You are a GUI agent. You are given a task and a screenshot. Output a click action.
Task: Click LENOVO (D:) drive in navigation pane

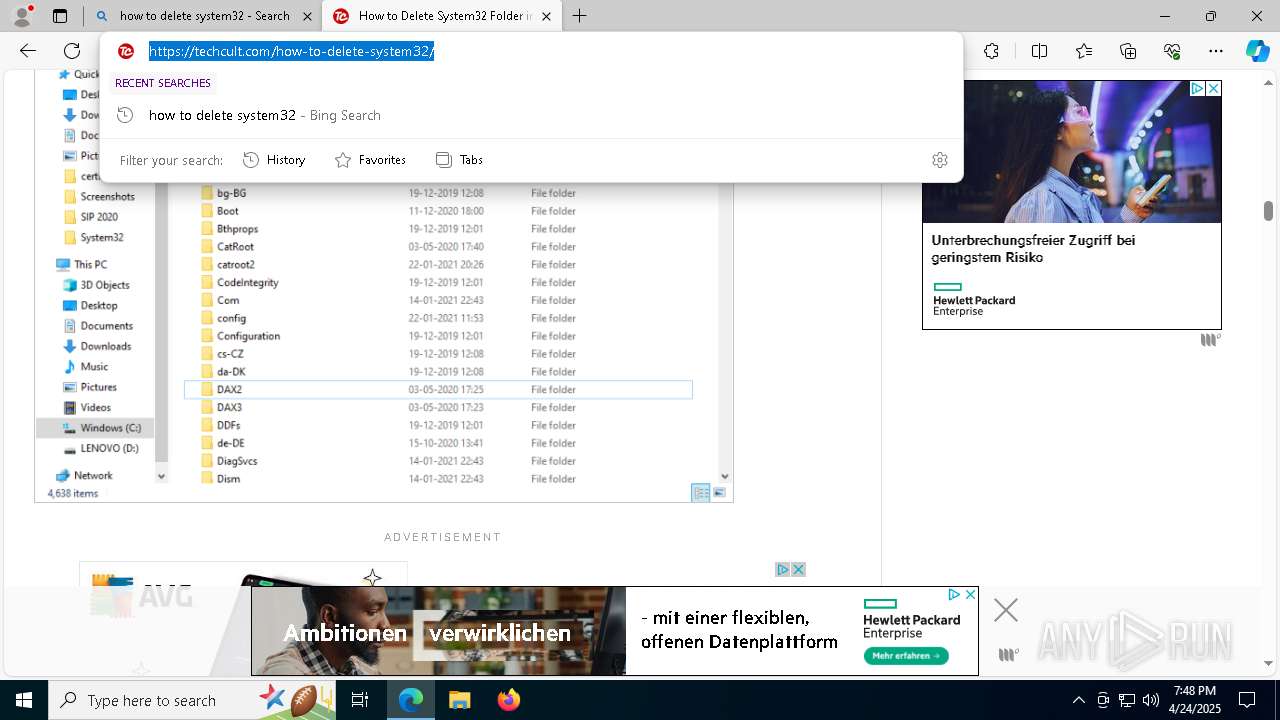click(100, 448)
